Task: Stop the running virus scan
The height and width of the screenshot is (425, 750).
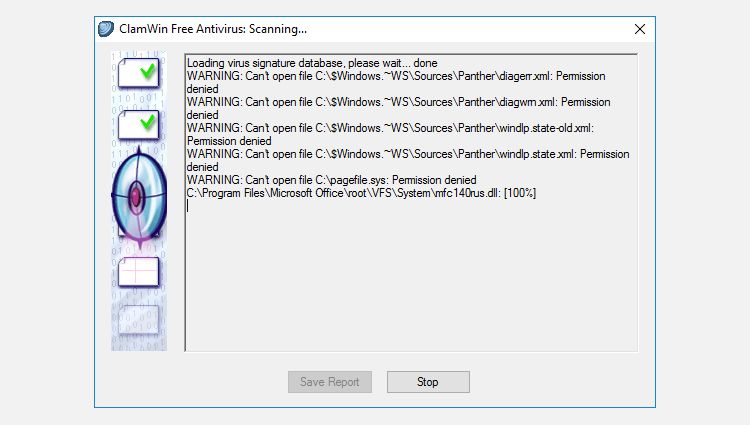Action: [428, 382]
